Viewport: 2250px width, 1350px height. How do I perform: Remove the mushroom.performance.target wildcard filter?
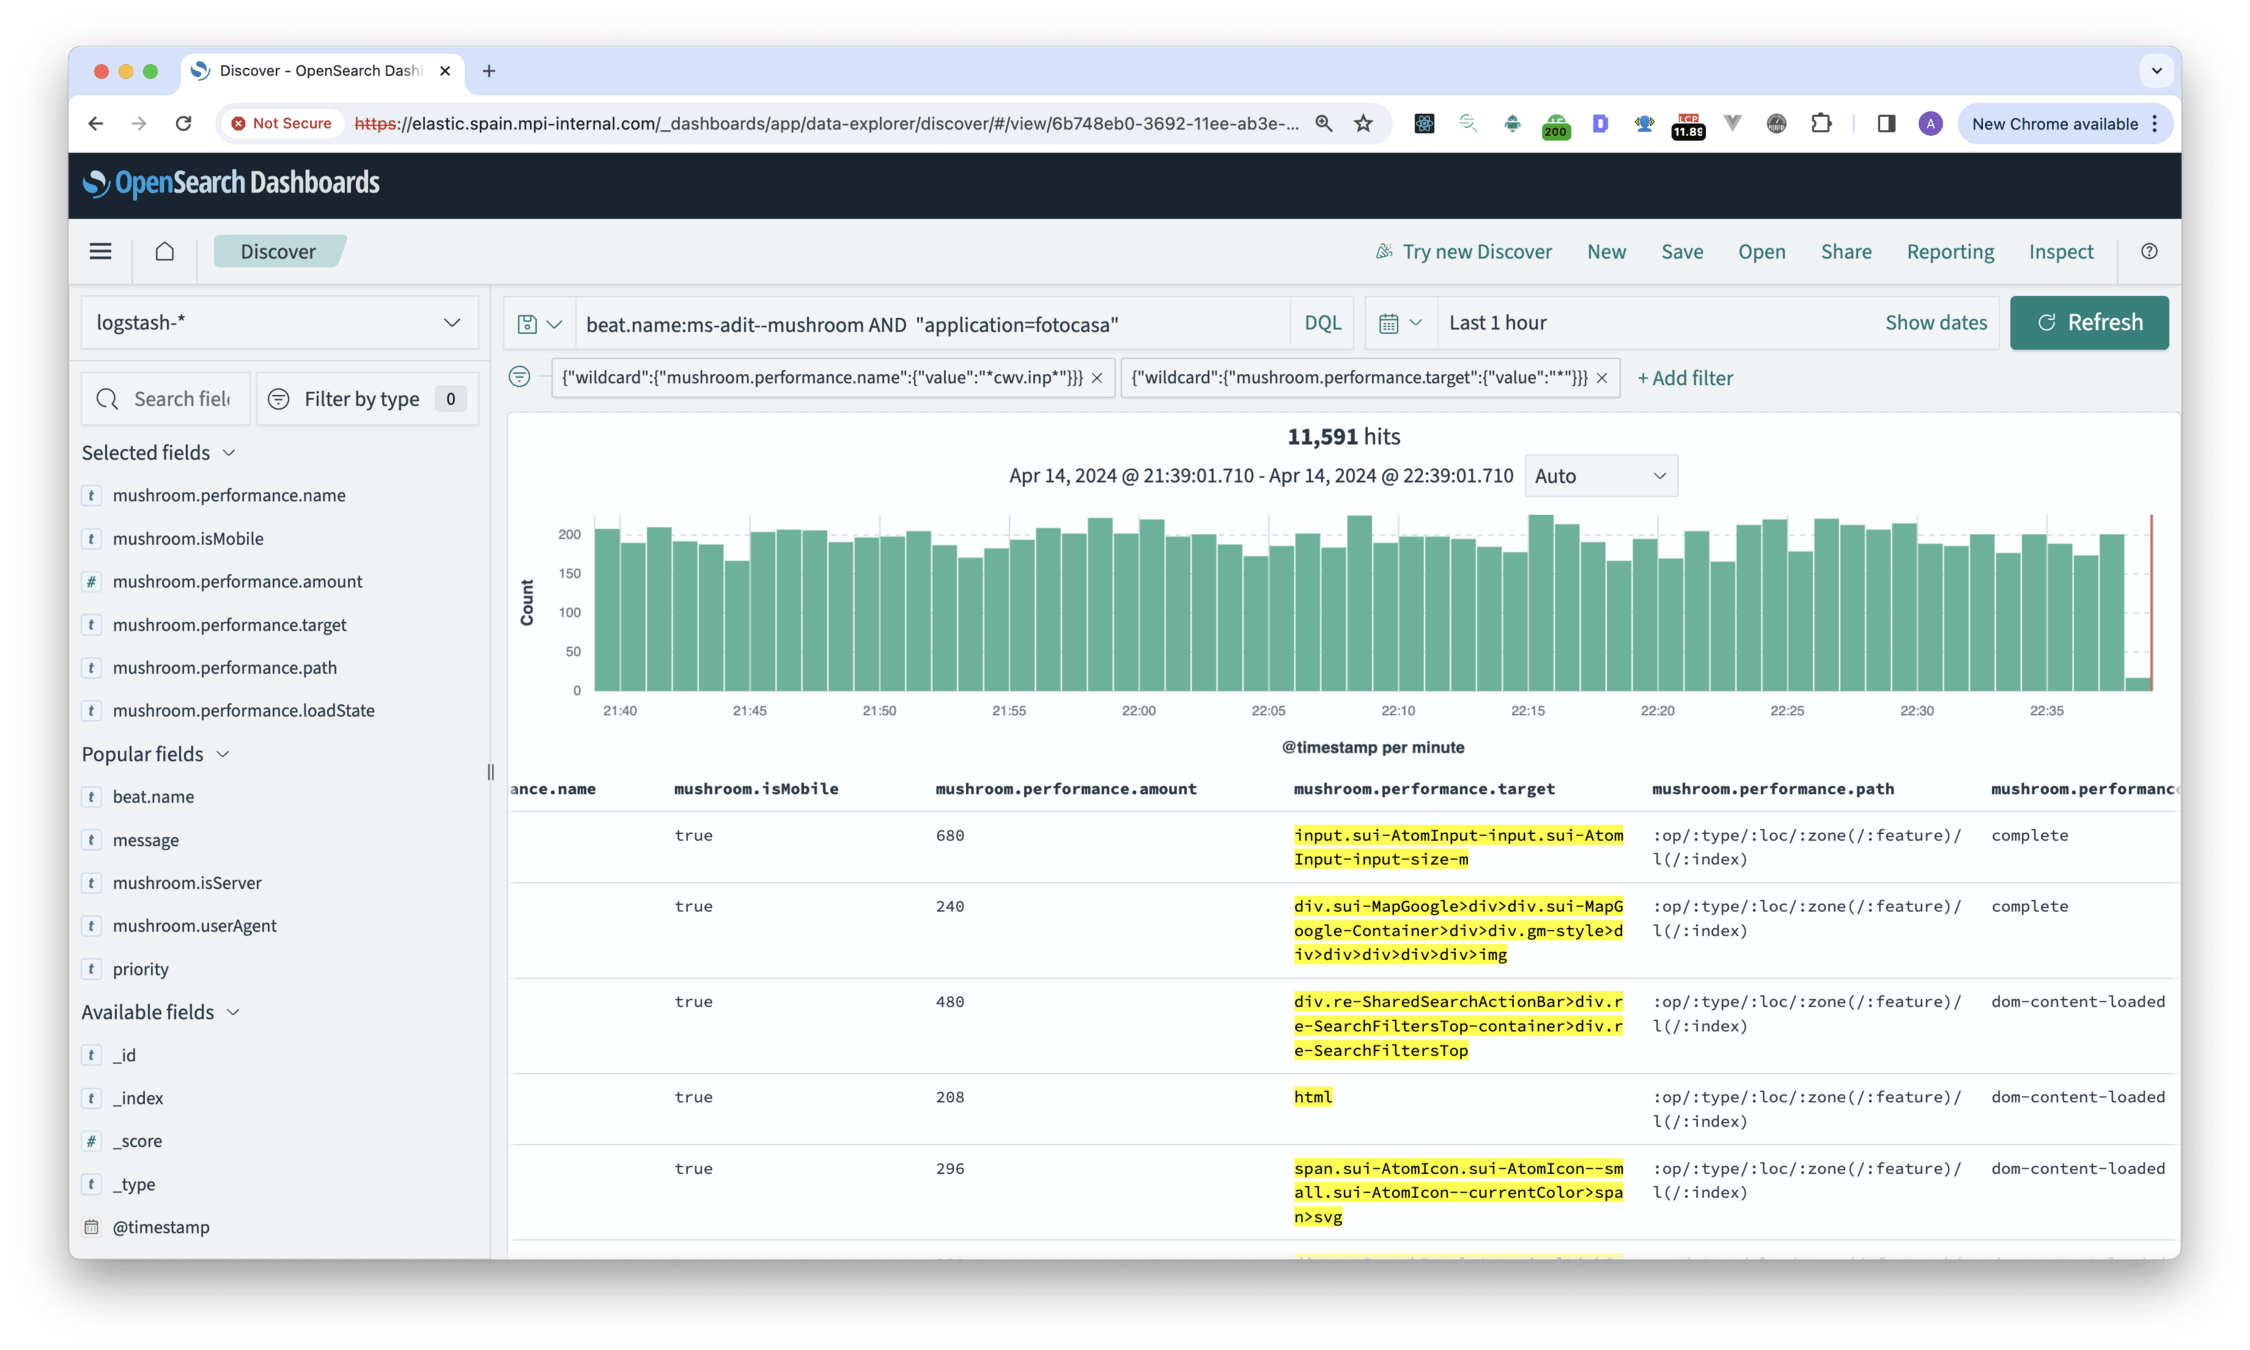pos(1602,378)
